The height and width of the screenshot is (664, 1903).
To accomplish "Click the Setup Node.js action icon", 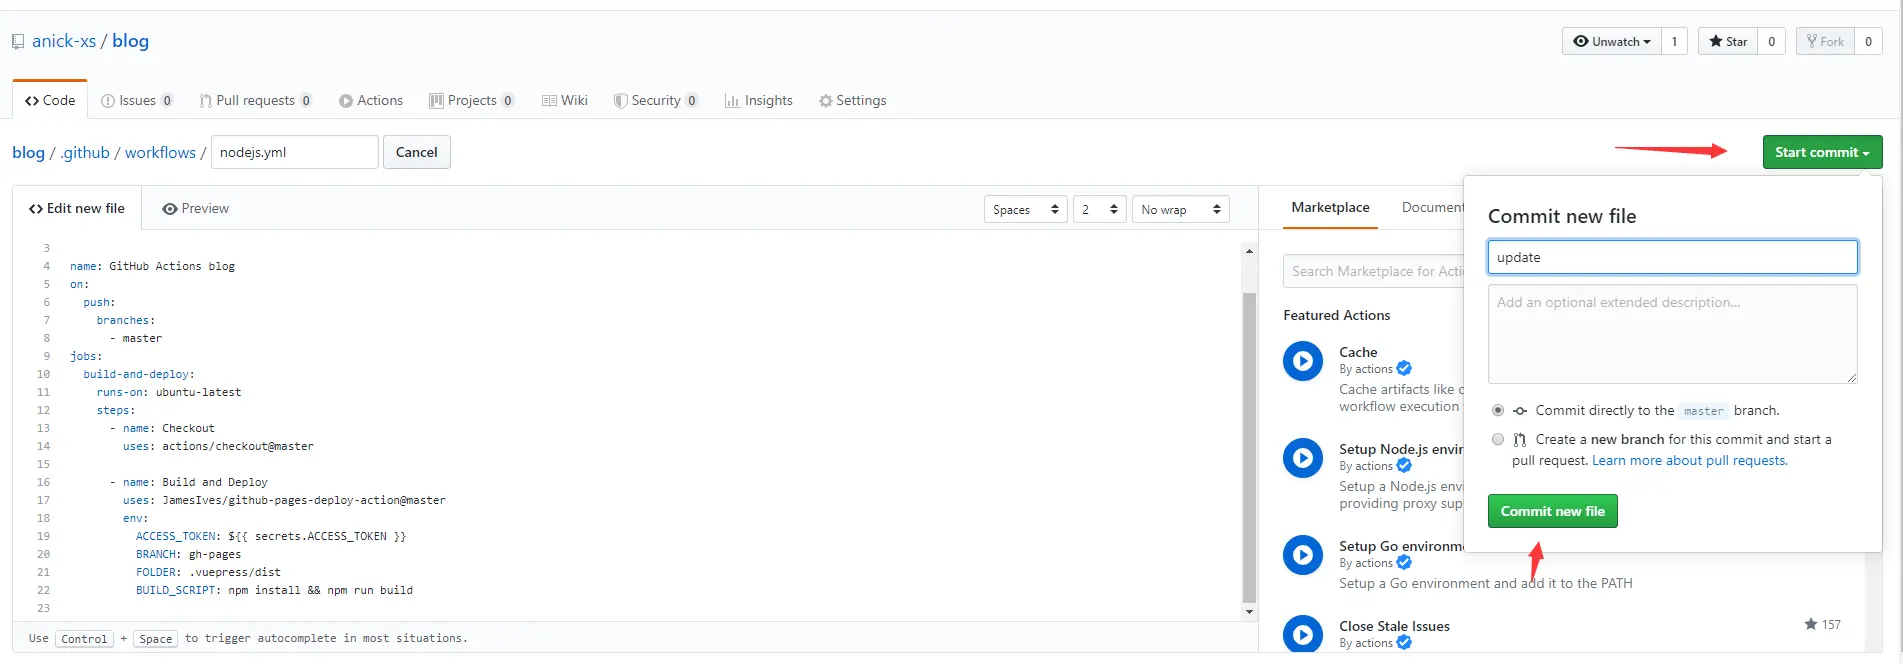I will point(1303,458).
